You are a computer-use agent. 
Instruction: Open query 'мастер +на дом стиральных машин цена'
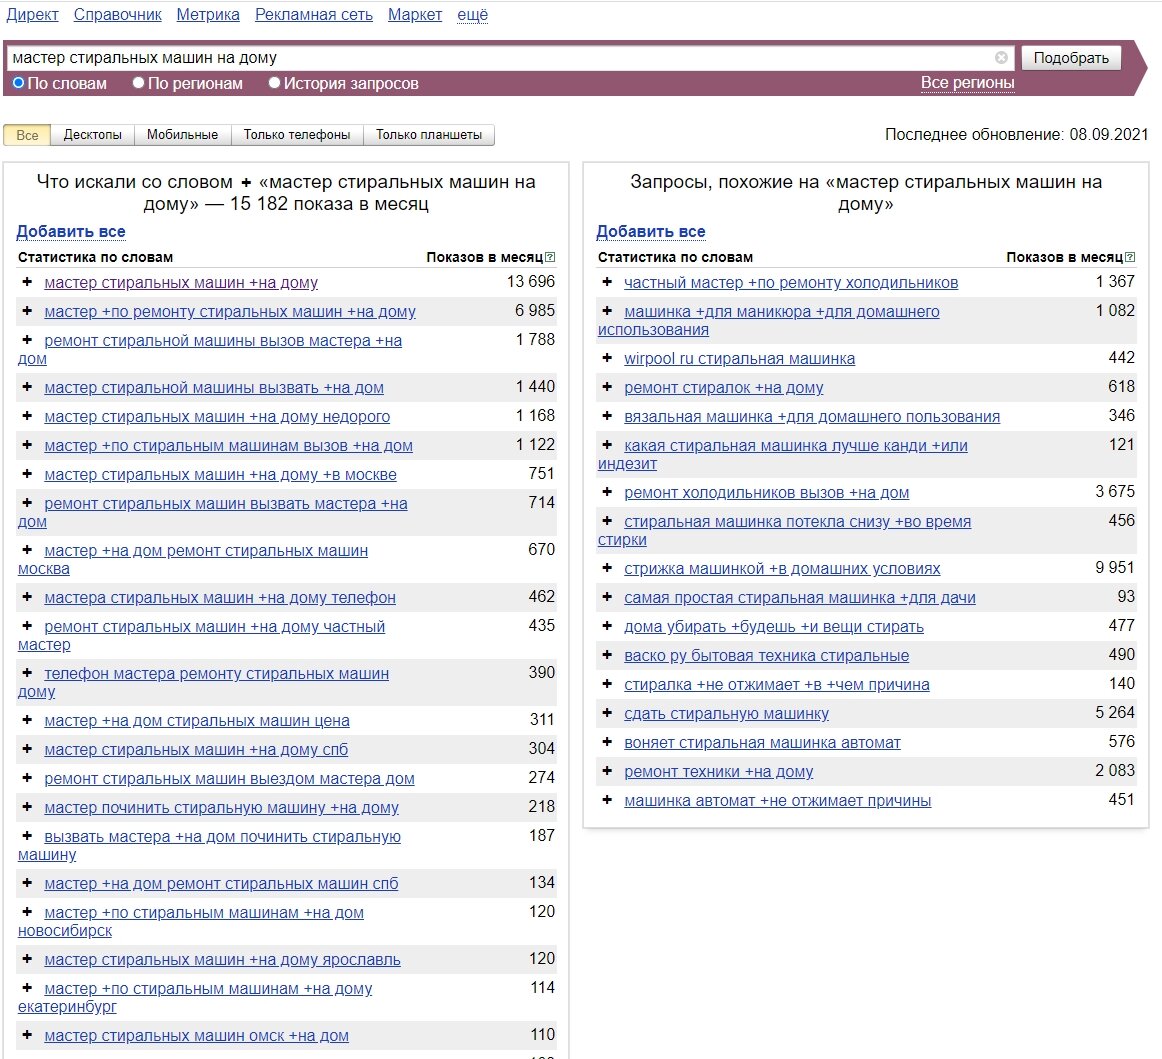(x=197, y=720)
